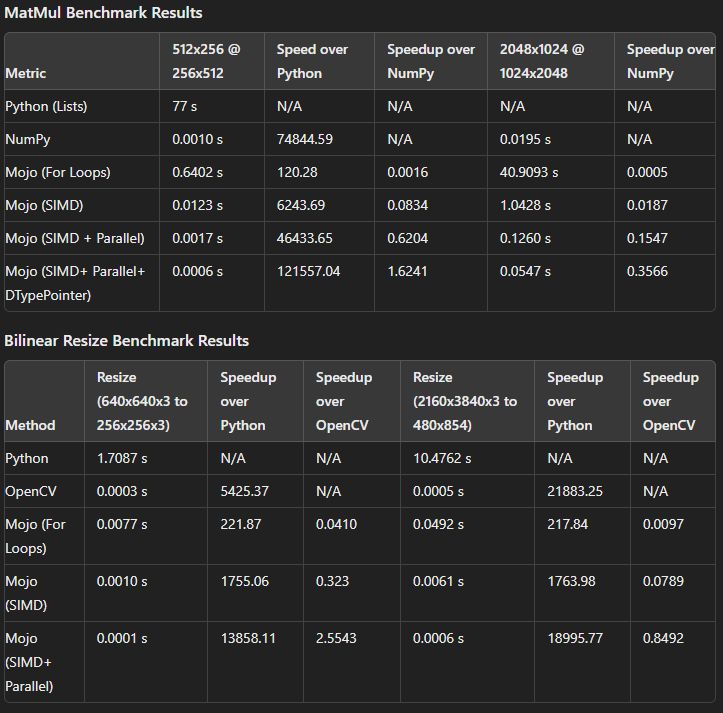Screen dimensions: 723x713
Task: Select the Mojo (SIMD+ Parallel+ DTypePointer) row label
Action: (75, 283)
